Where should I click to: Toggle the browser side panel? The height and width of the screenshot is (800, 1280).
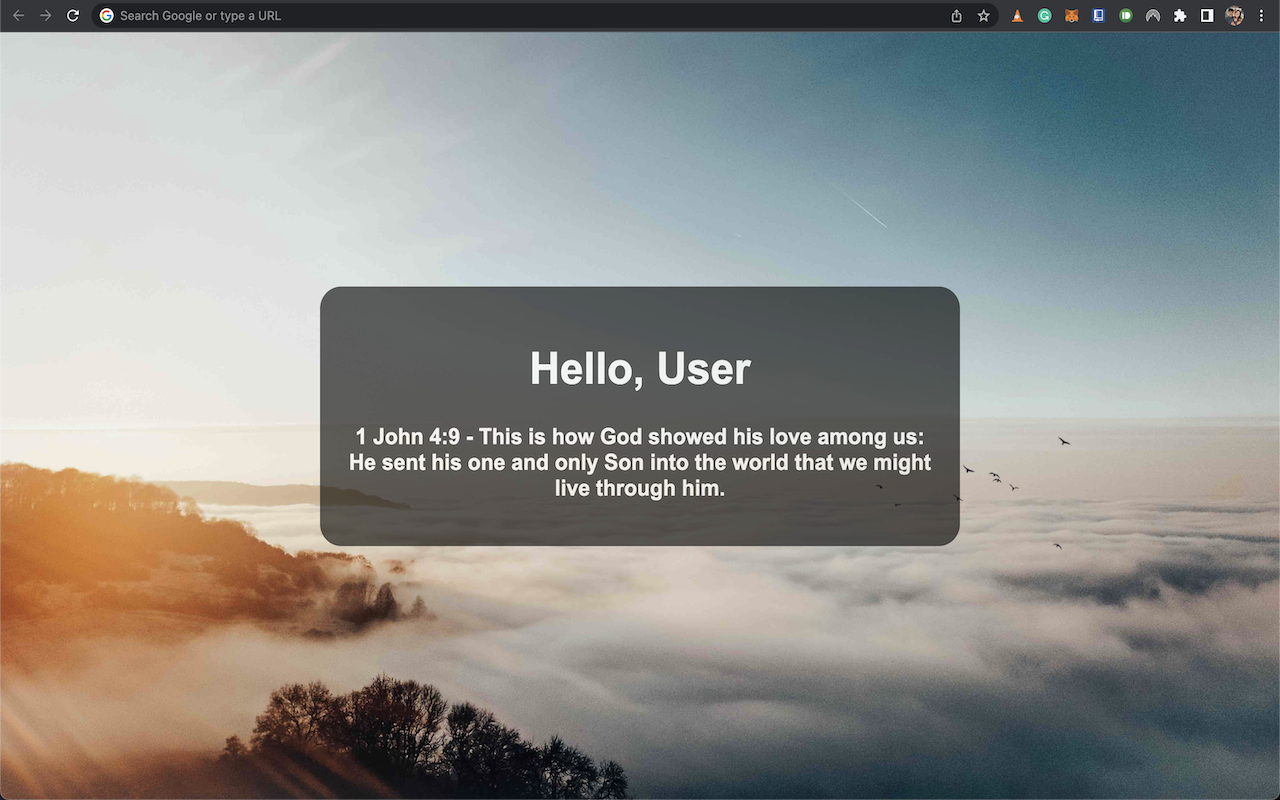click(x=1207, y=15)
